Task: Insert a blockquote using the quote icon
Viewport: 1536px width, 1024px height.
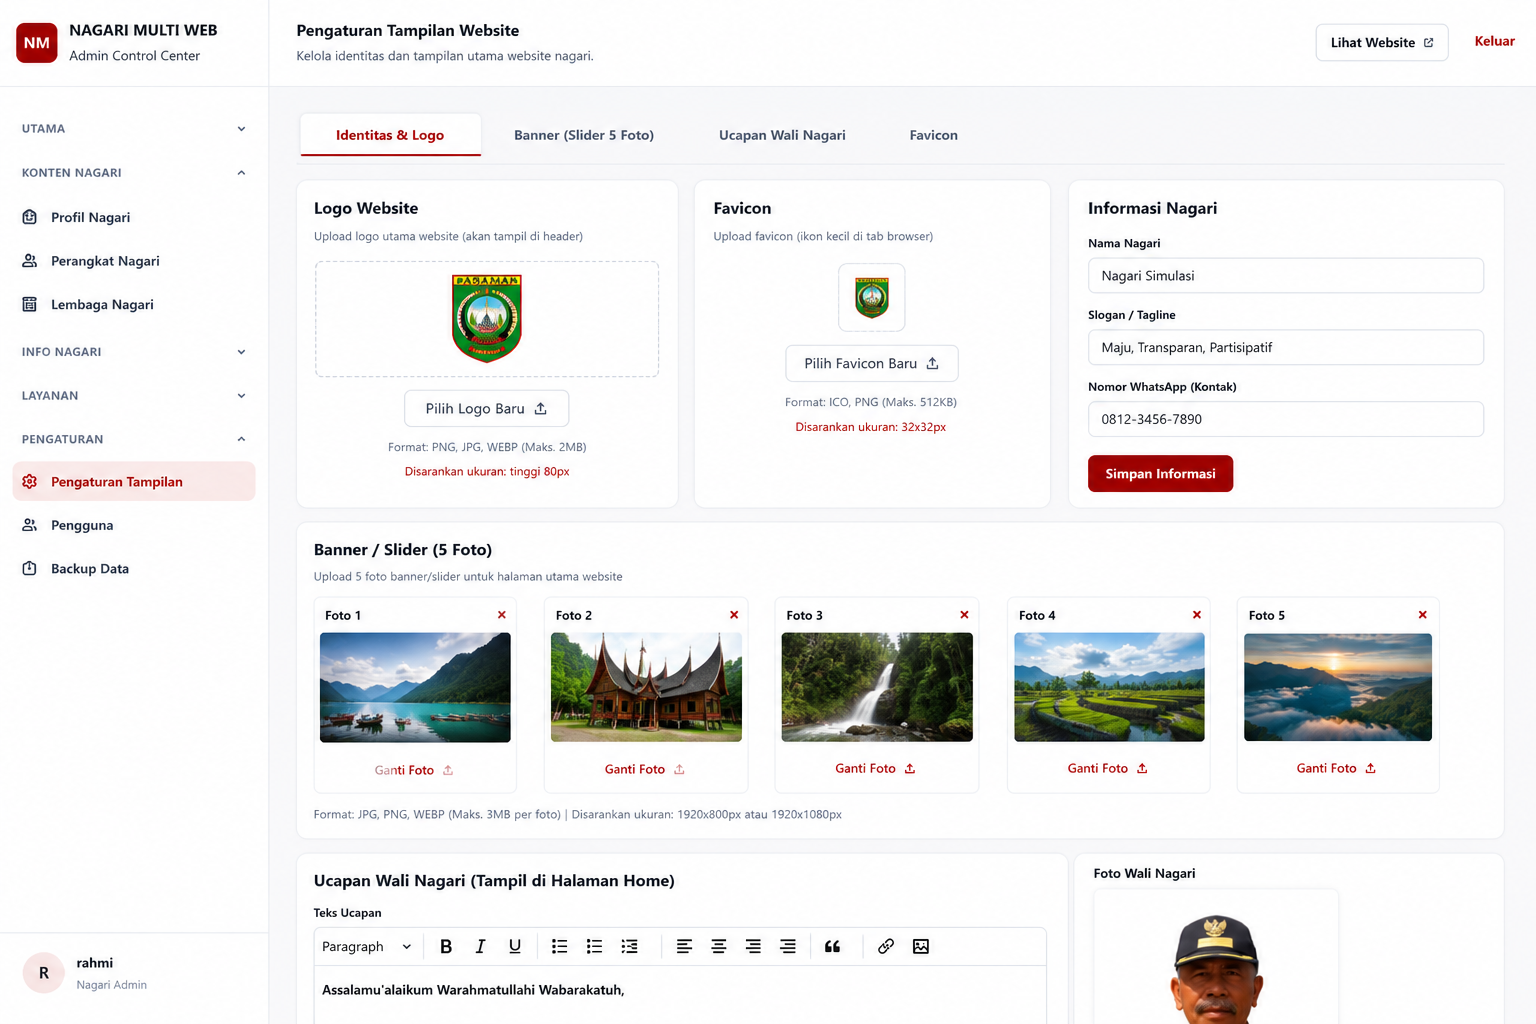Action: pyautogui.click(x=832, y=946)
